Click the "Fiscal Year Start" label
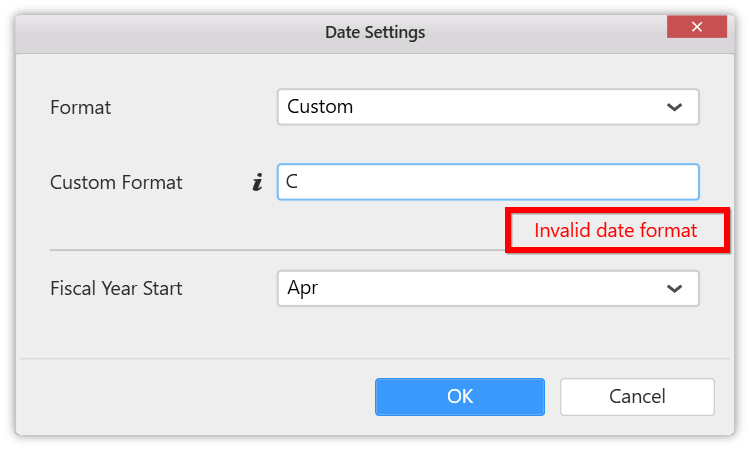Image resolution: width=750 pixels, height=450 pixels. point(116,289)
